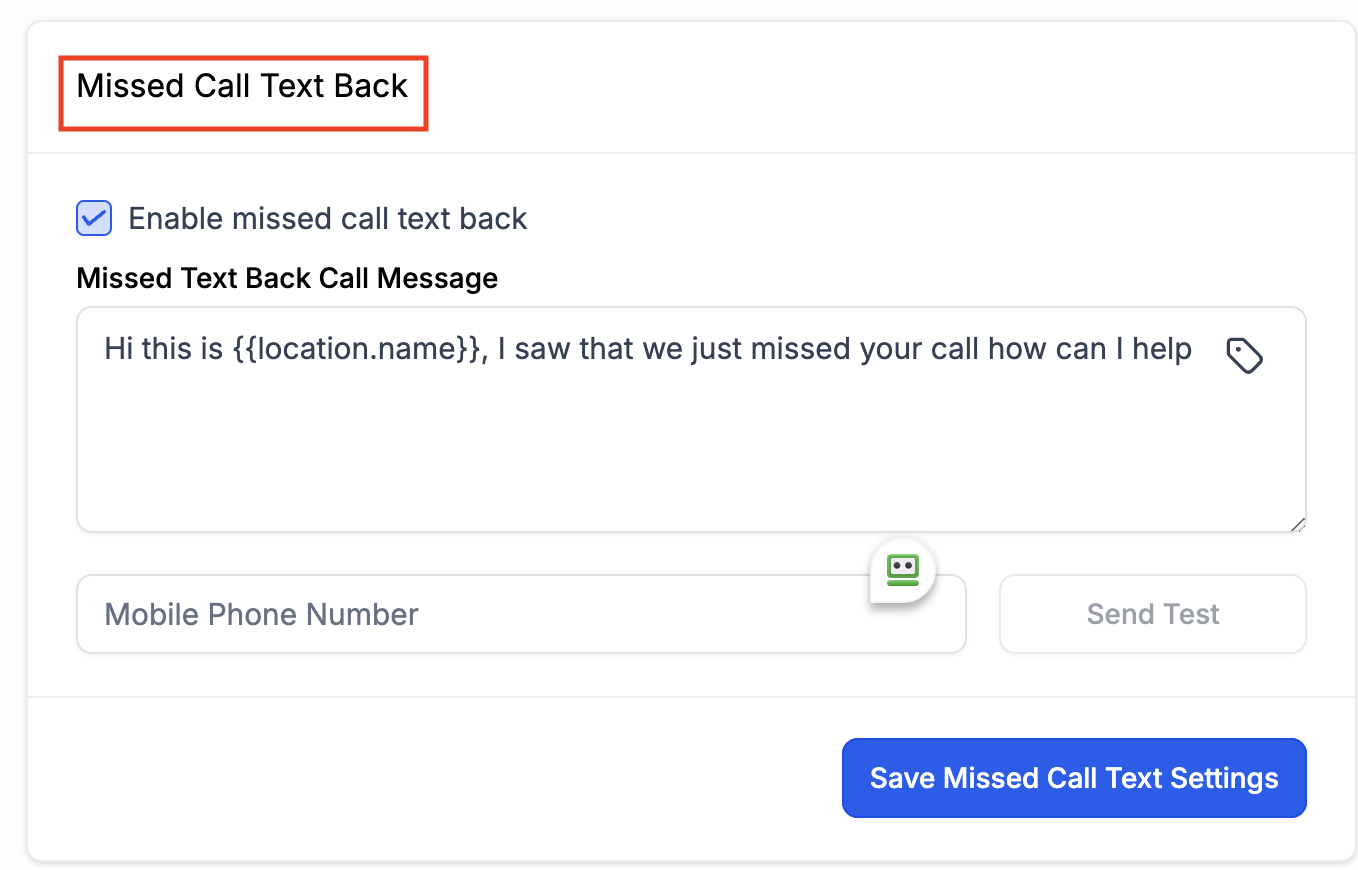Screen dimensions: 1358x870
Task: Click the "Mobile Phone Number" placeholder text
Action: tap(262, 614)
